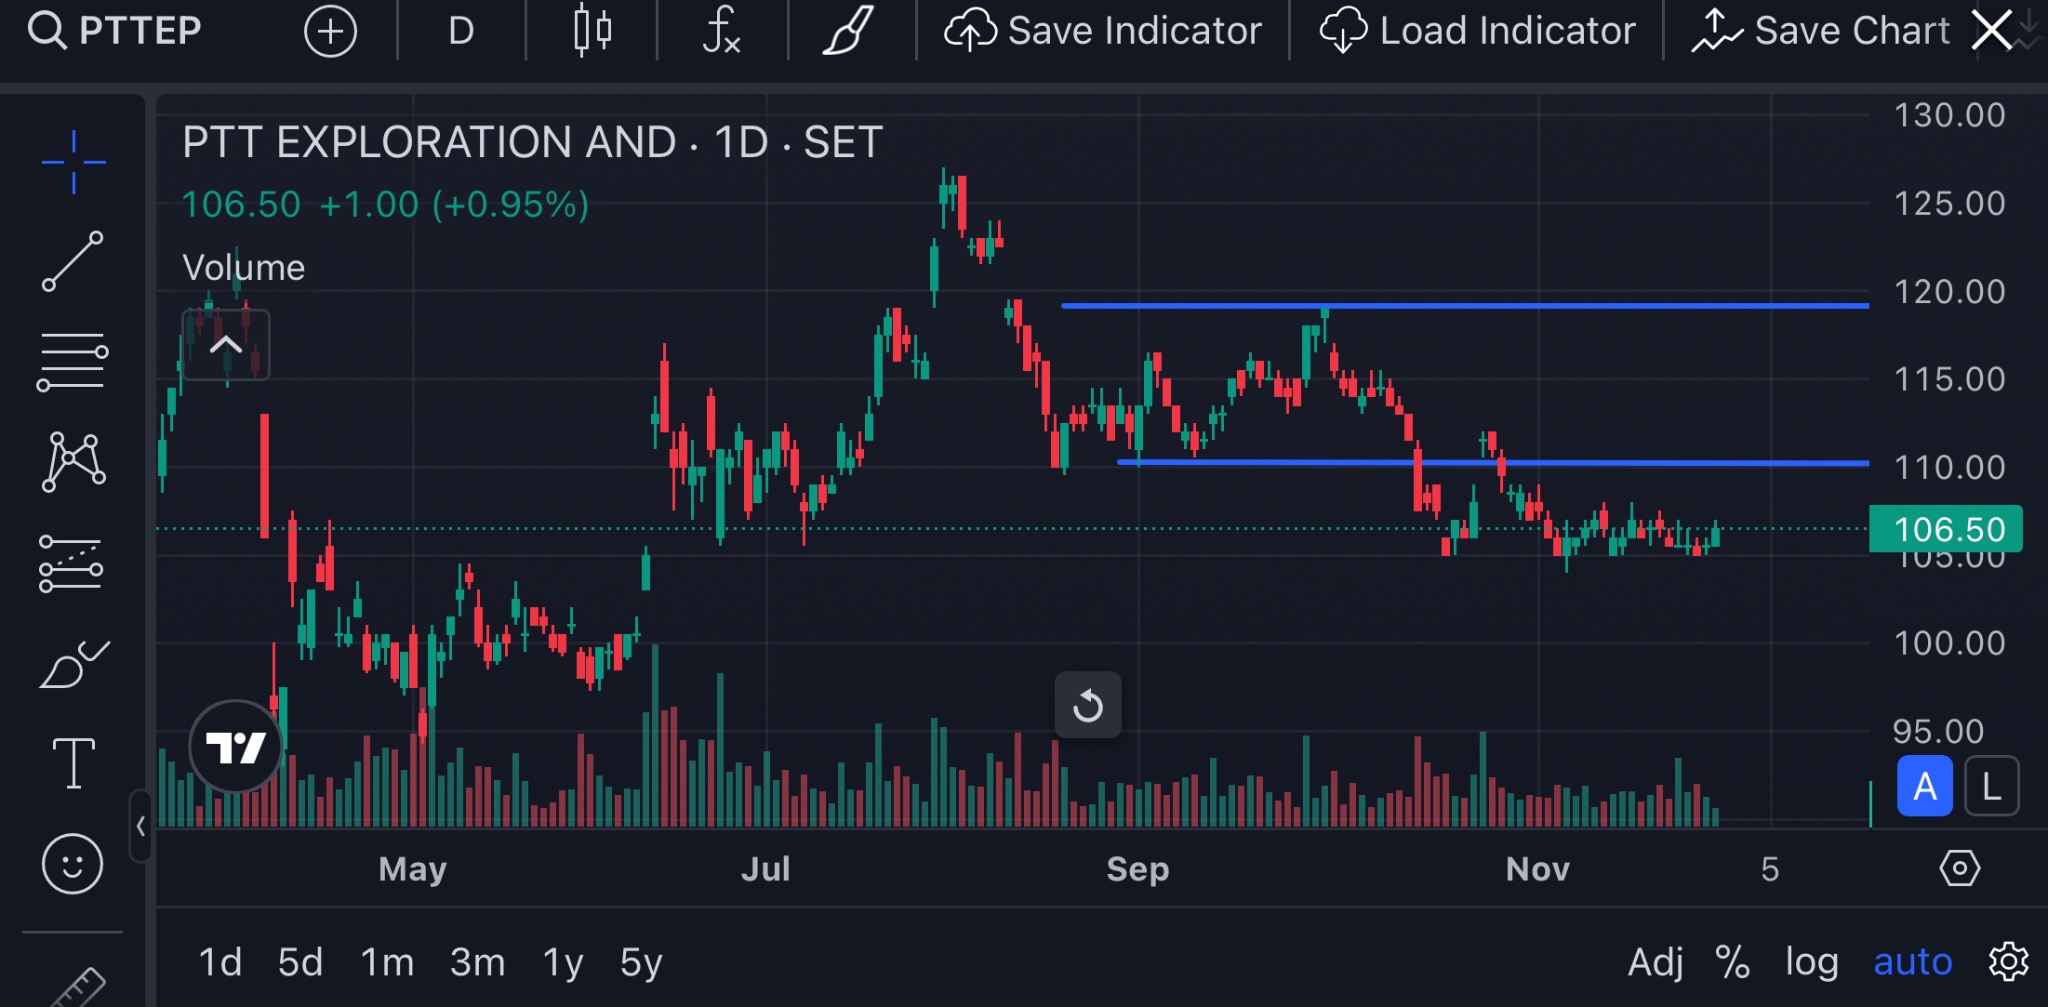Select the 1m time range
The image size is (2048, 1007).
pyautogui.click(x=387, y=962)
